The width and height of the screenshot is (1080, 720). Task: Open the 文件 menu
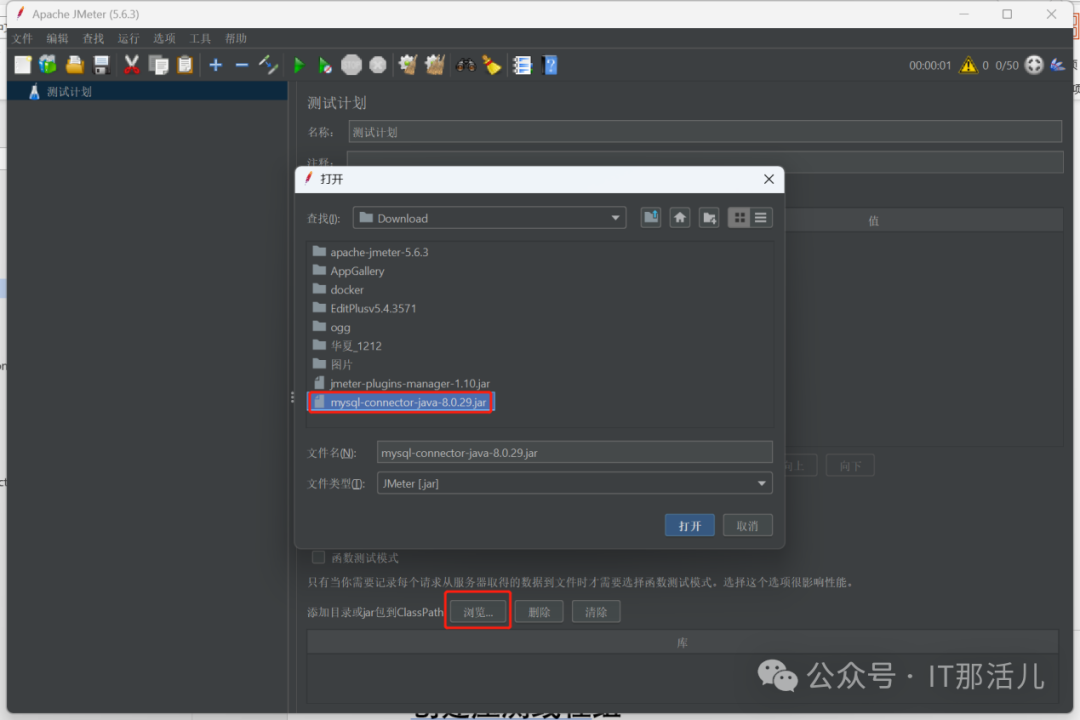click(x=23, y=39)
